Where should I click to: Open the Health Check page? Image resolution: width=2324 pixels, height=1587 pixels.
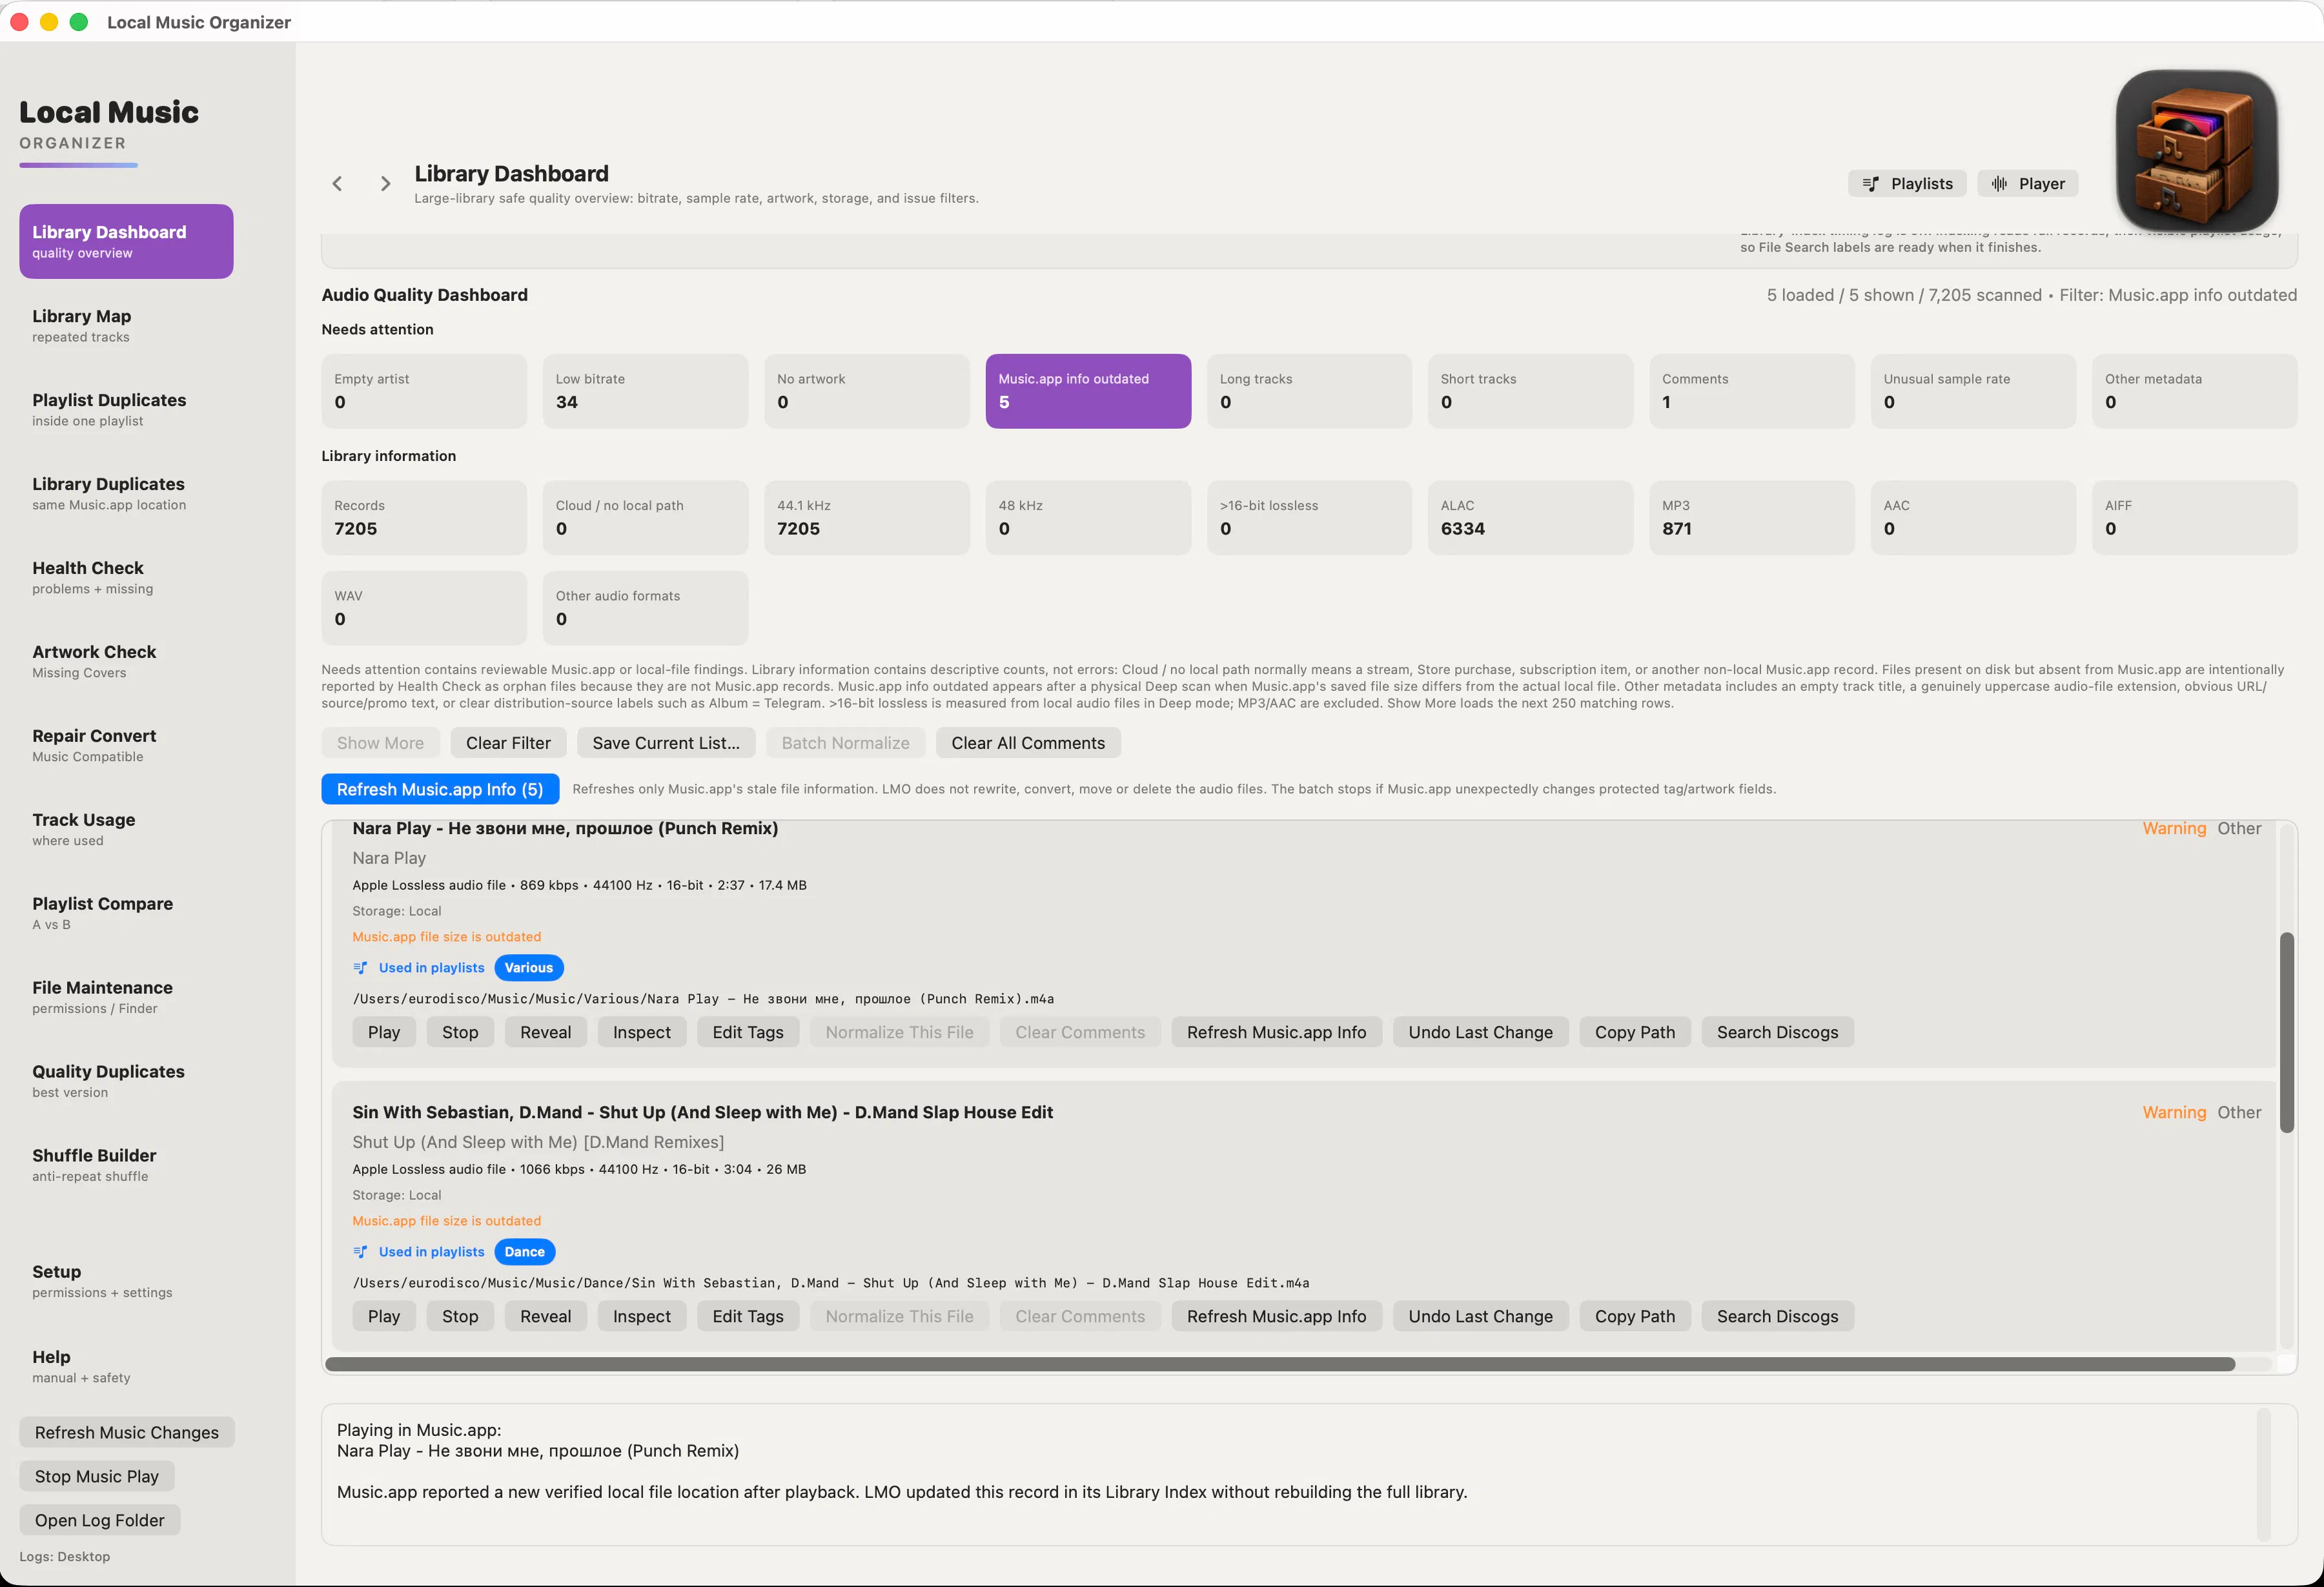click(x=126, y=578)
